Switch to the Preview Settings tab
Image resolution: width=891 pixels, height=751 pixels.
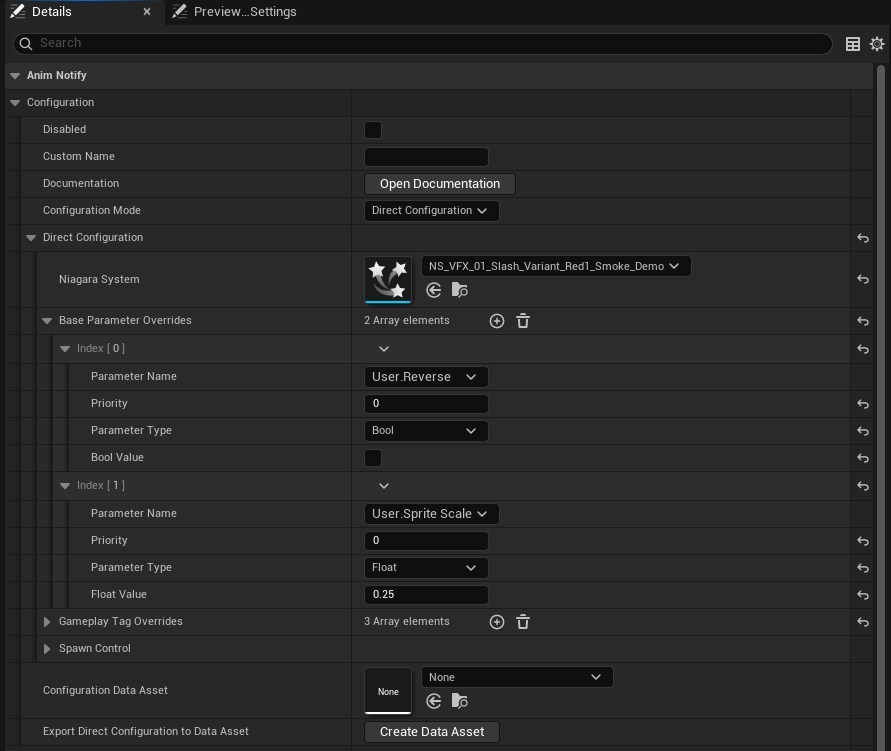(234, 12)
